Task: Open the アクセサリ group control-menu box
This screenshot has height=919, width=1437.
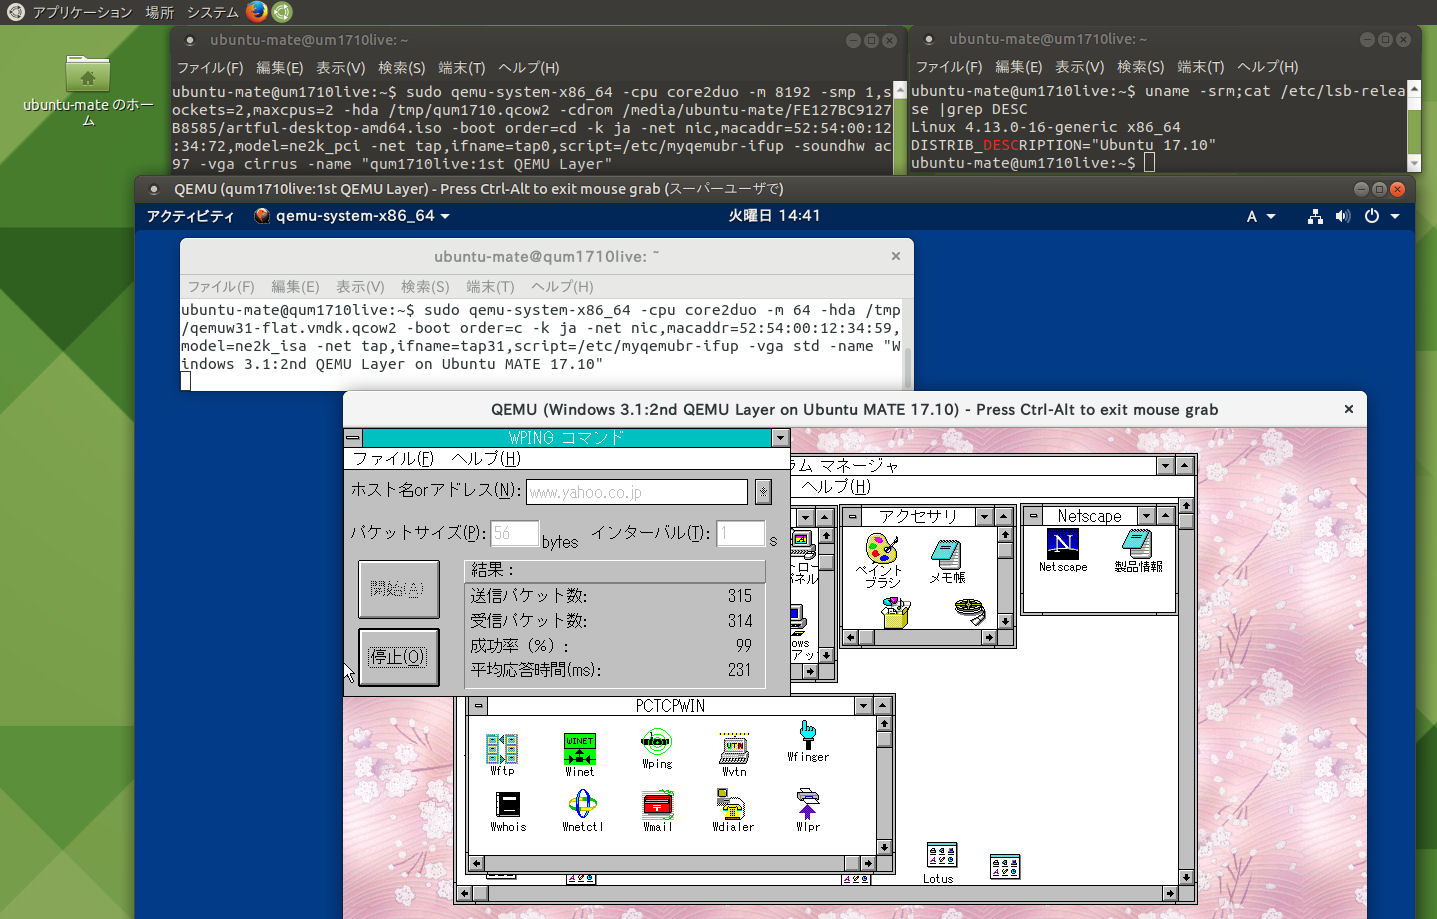Action: tap(852, 516)
